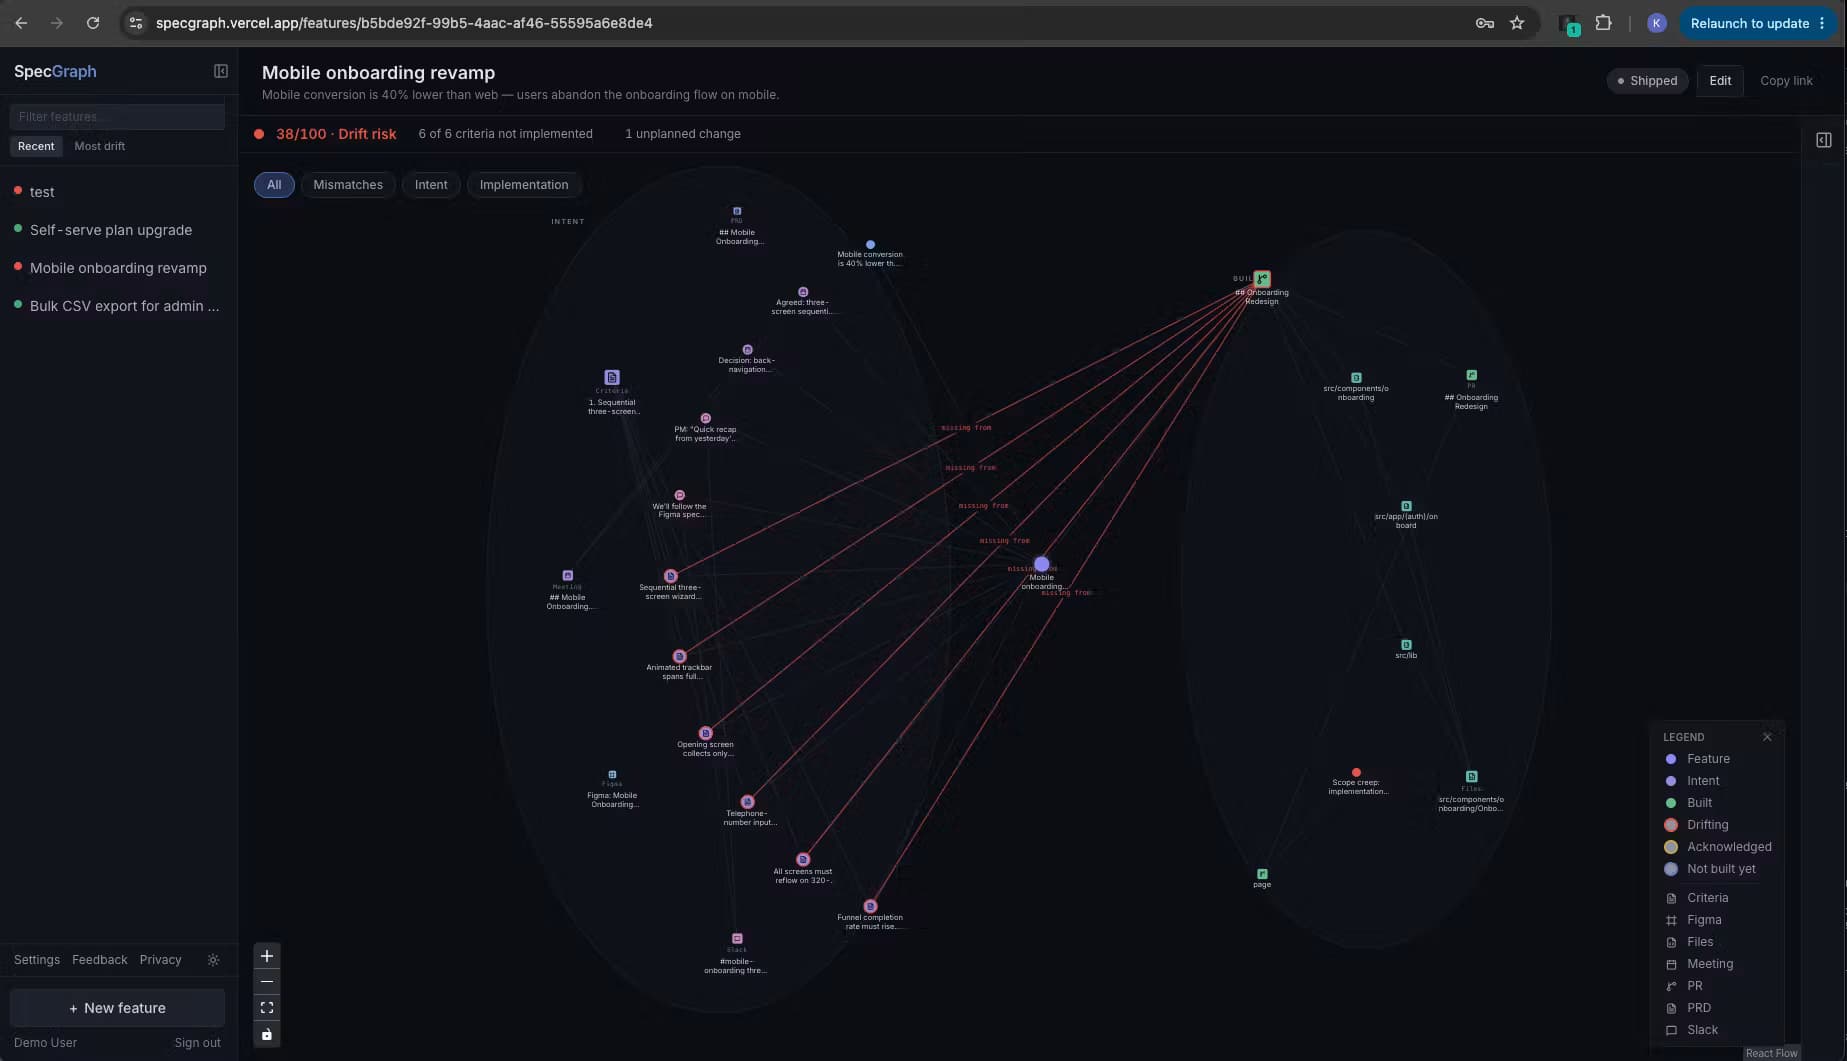Click the All screens must reflow node
This screenshot has height=1061, width=1847.
coord(803,860)
